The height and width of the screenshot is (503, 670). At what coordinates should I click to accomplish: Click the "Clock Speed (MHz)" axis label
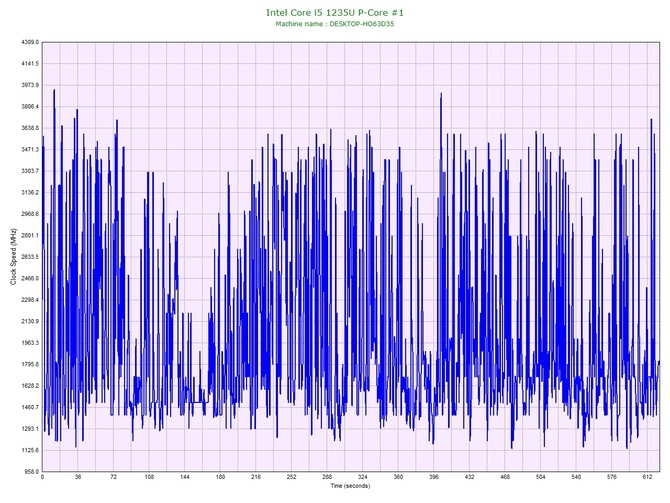13,257
